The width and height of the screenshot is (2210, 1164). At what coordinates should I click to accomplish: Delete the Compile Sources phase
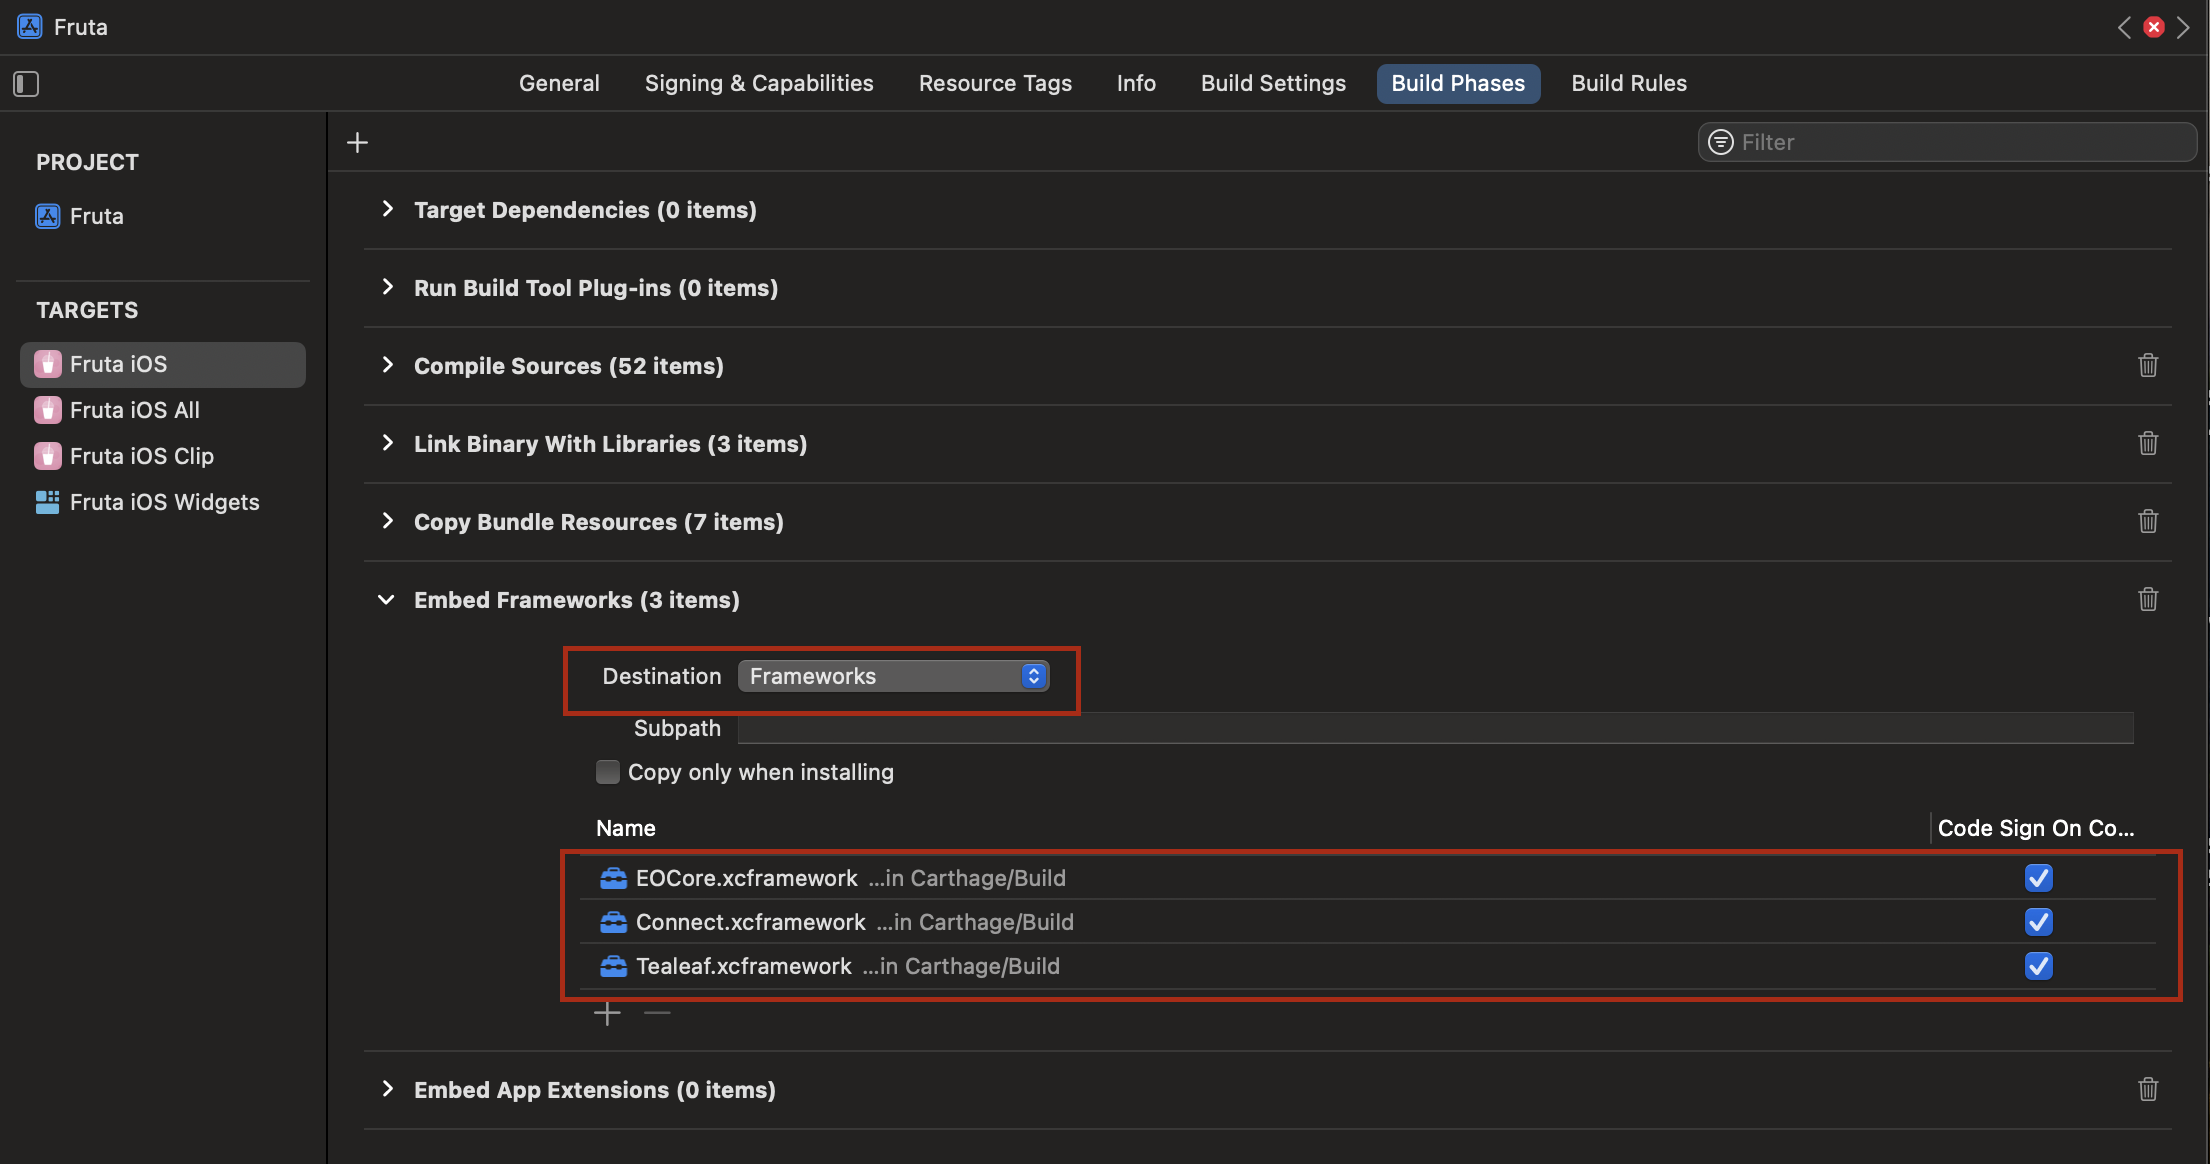2148,365
